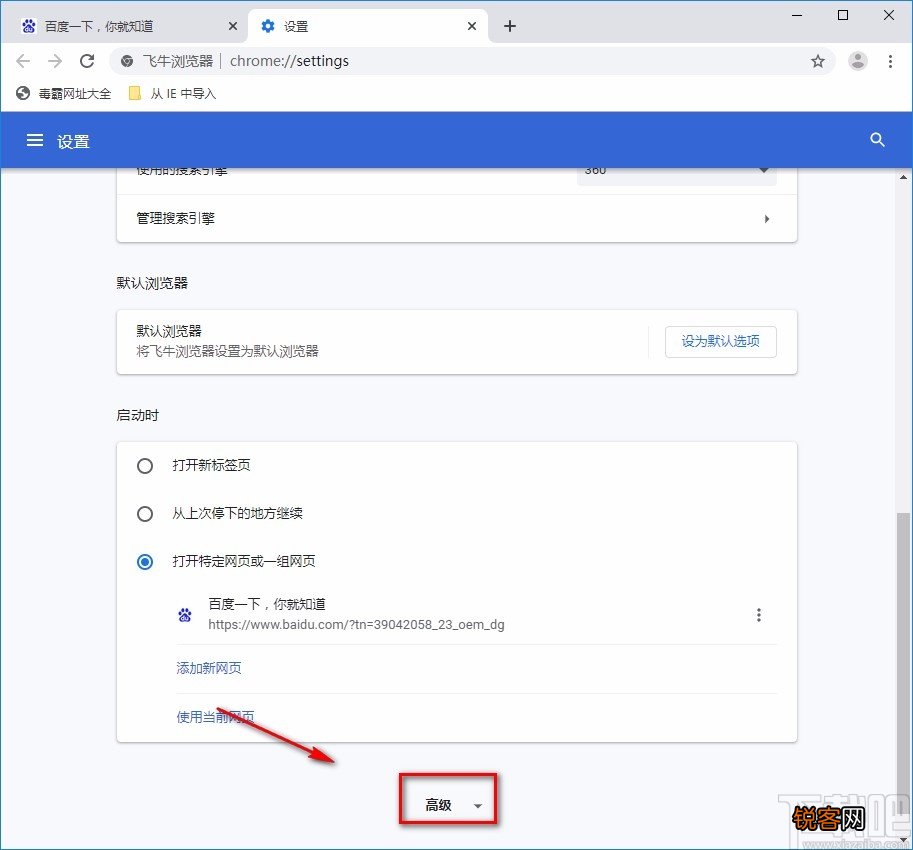Click the scrollbar up arrow
This screenshot has width=913, height=850.
(x=903, y=176)
